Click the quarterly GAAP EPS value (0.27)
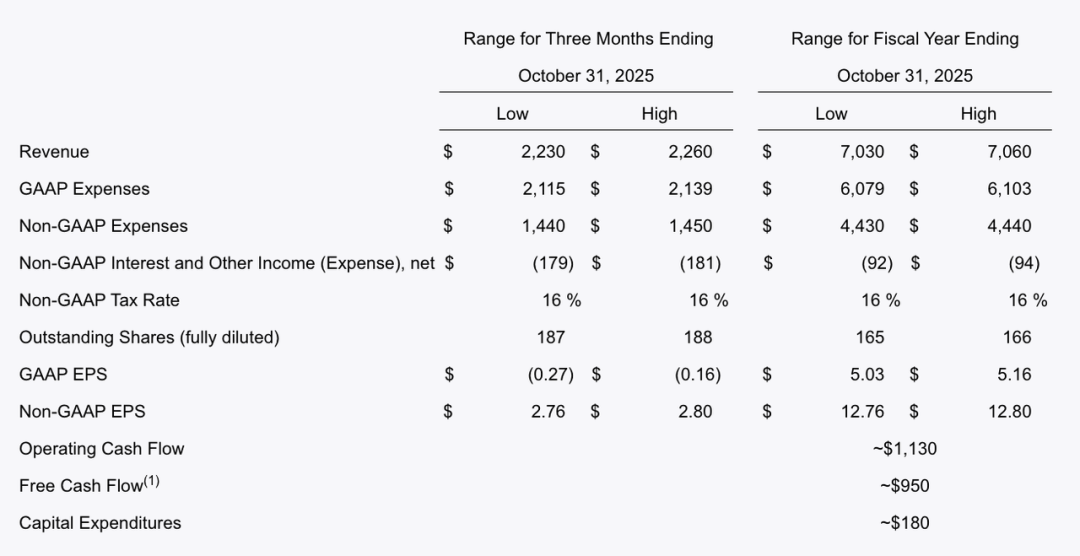Viewport: 1080px width, 556px height. pyautogui.click(x=550, y=374)
